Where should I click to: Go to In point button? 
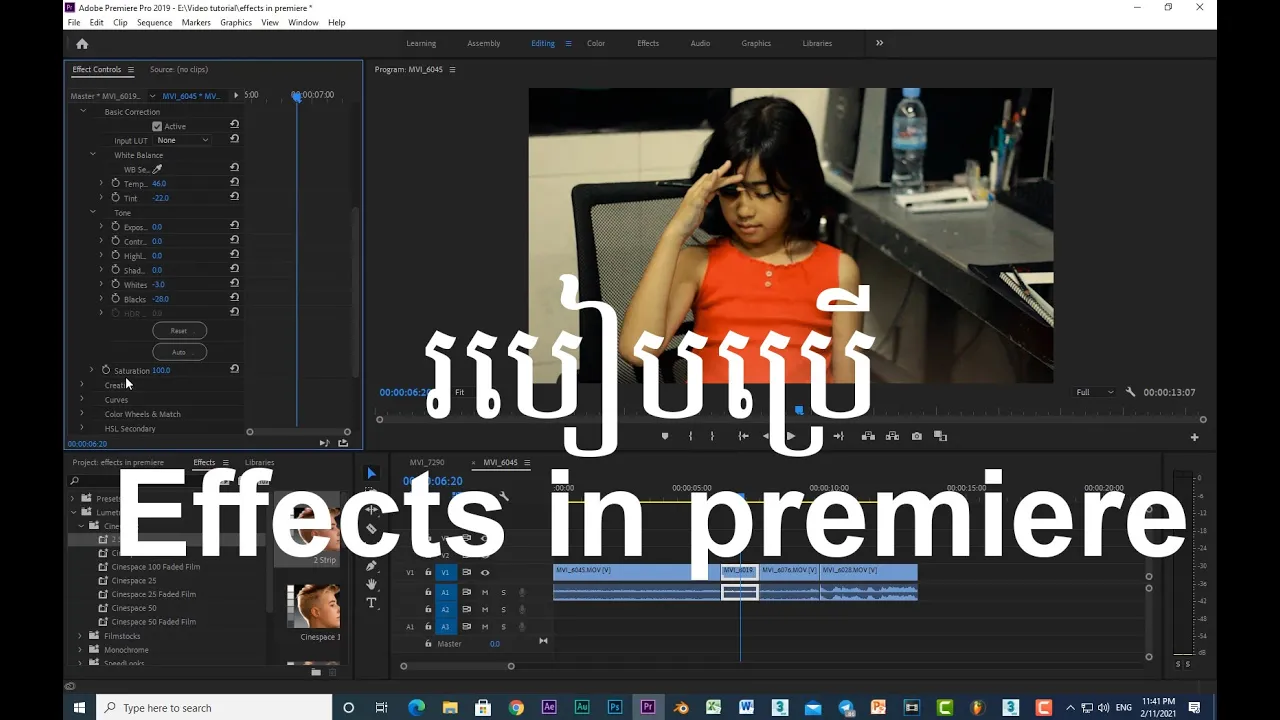(x=743, y=436)
